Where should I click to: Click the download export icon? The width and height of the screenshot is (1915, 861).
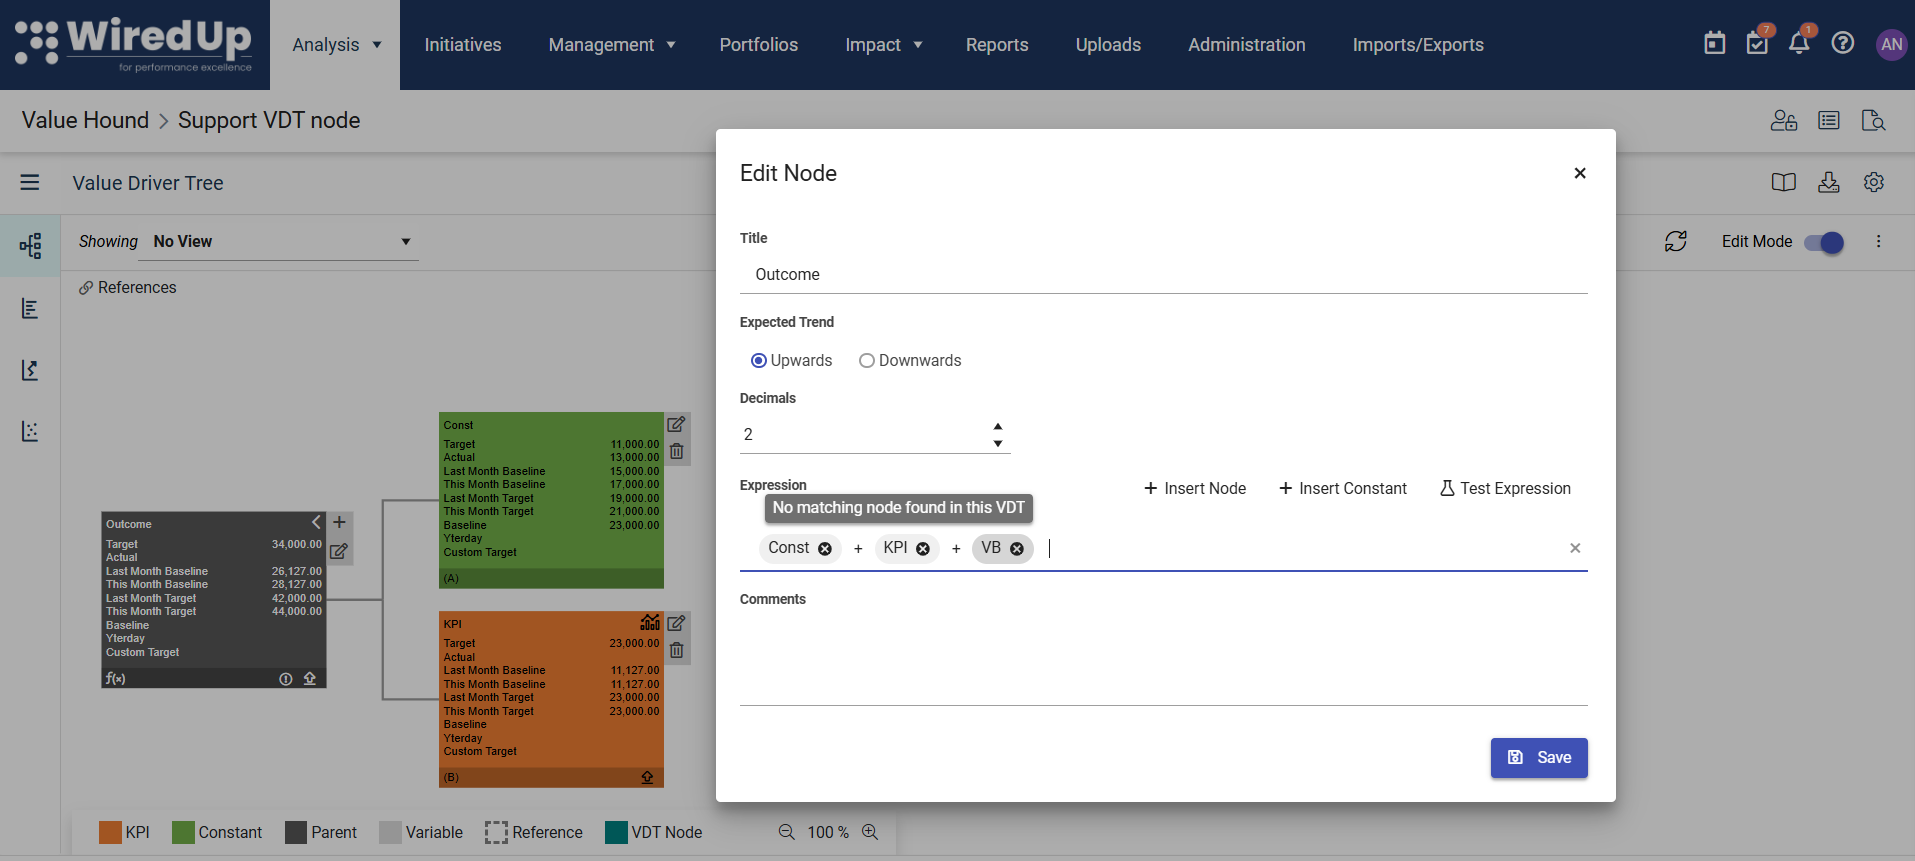(1828, 182)
